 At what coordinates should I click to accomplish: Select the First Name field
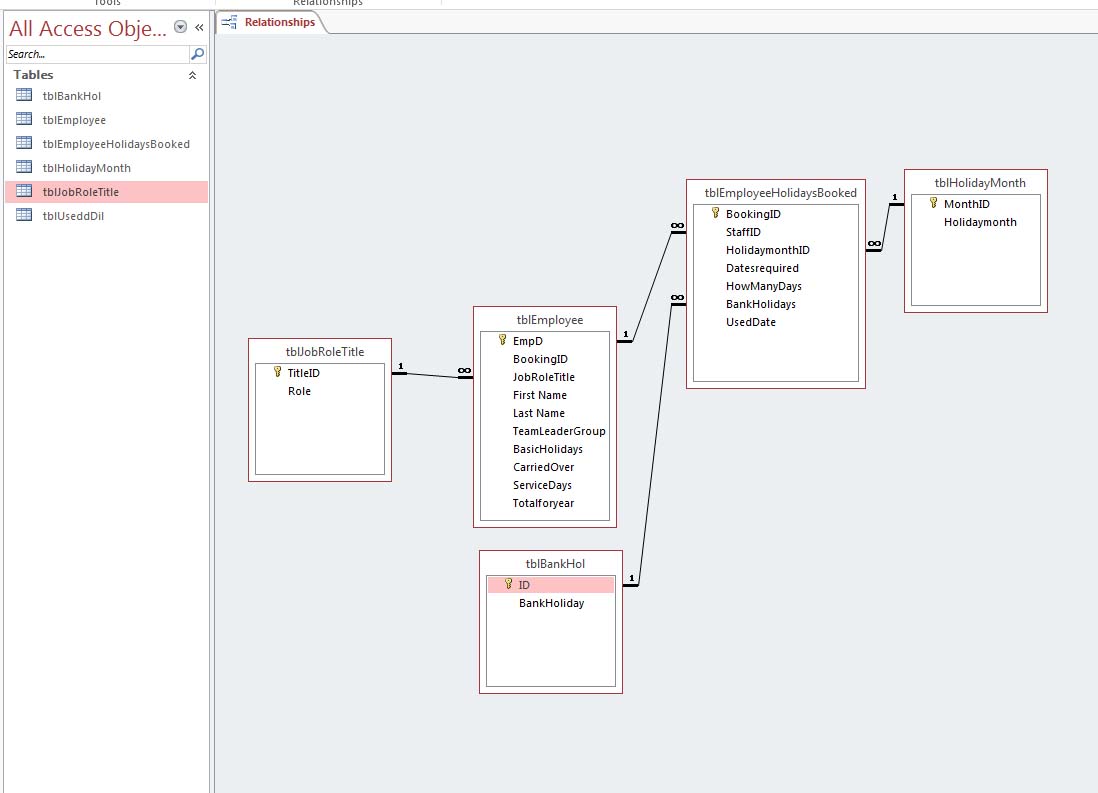click(545, 395)
